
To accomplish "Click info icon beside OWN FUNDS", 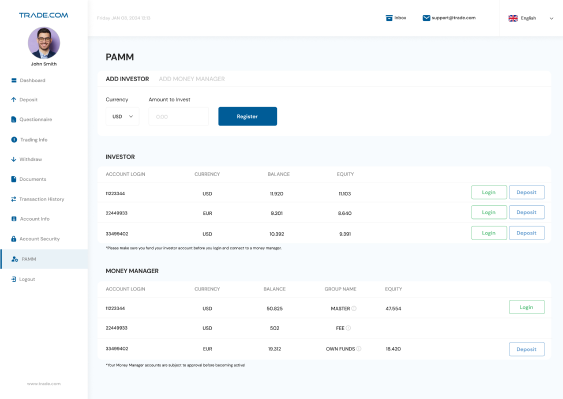I will pos(359,349).
